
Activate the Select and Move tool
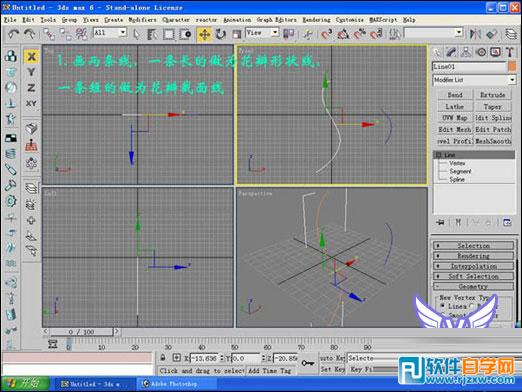click(x=204, y=34)
